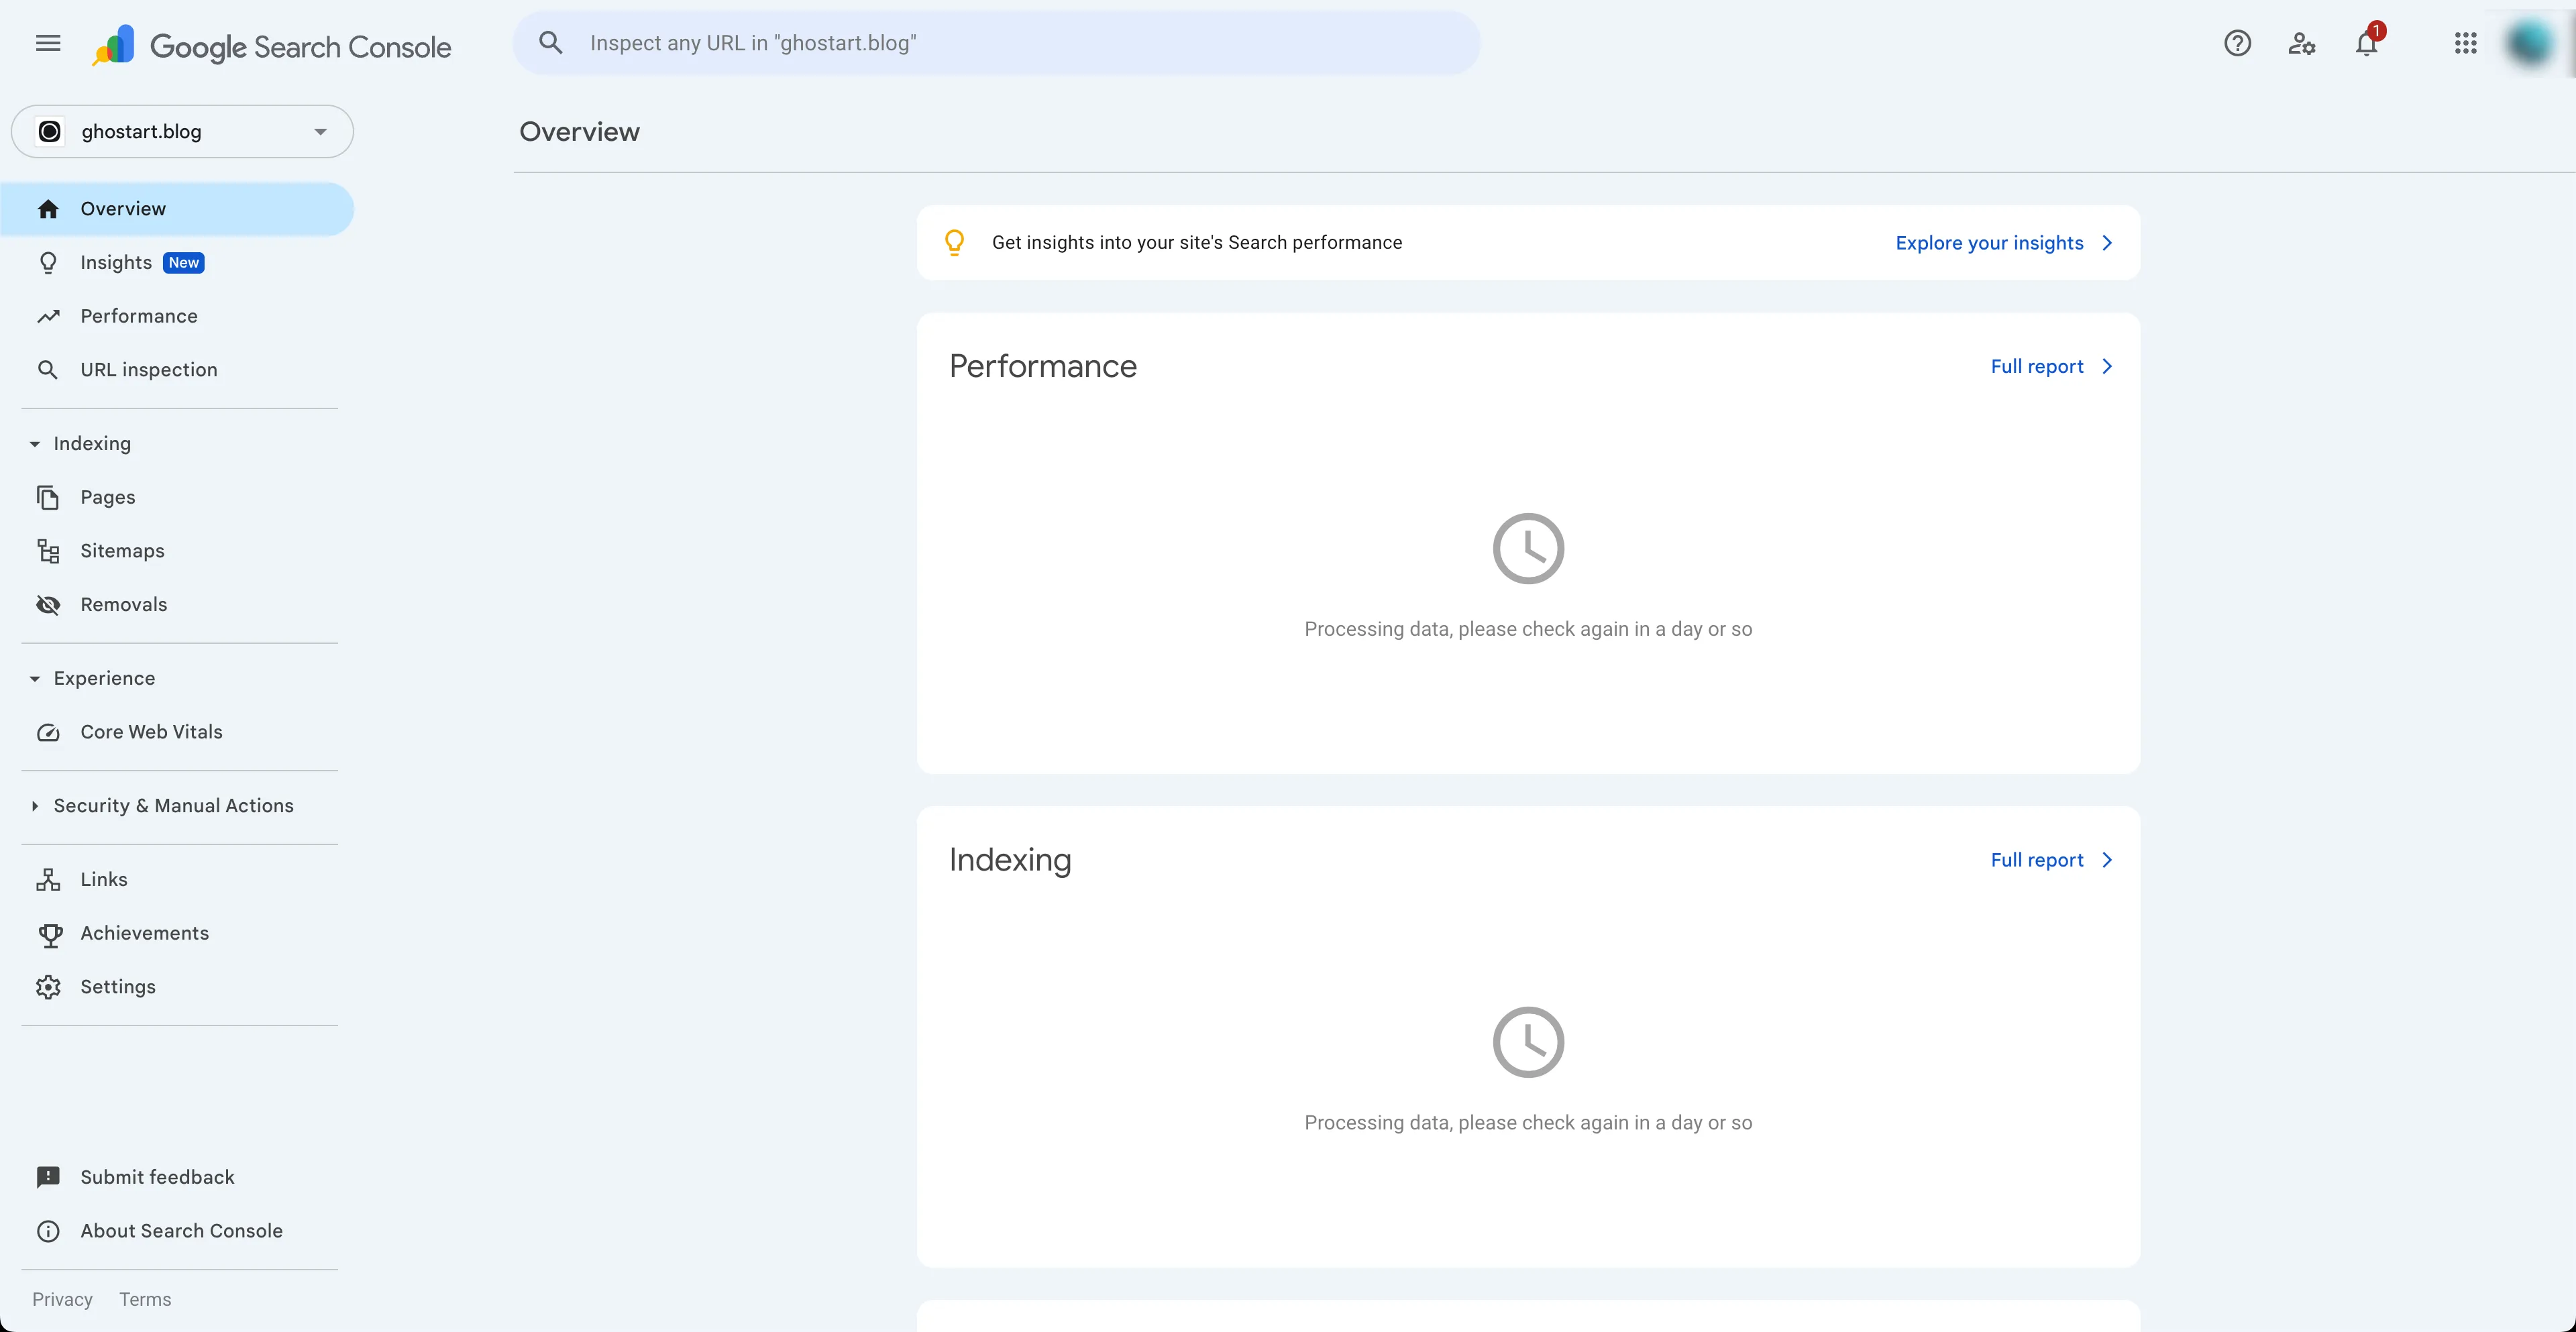This screenshot has width=2576, height=1332.
Task: Click the URL inspection input field
Action: click(x=1000, y=42)
